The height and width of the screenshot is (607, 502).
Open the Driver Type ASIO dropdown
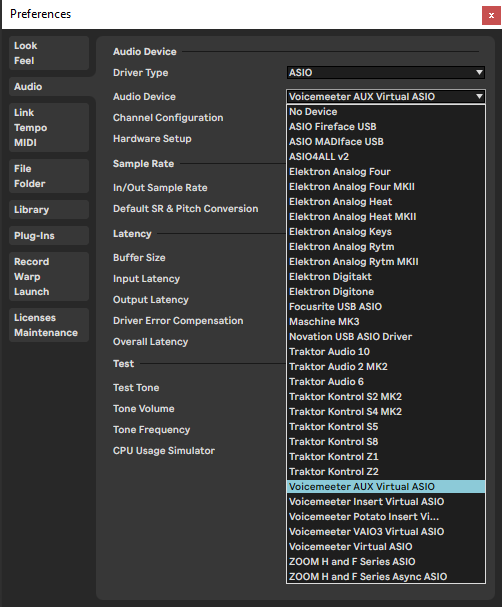(x=385, y=72)
